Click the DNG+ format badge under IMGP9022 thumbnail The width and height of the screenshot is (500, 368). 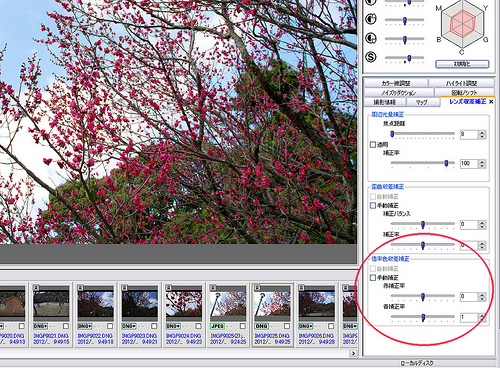click(85, 326)
